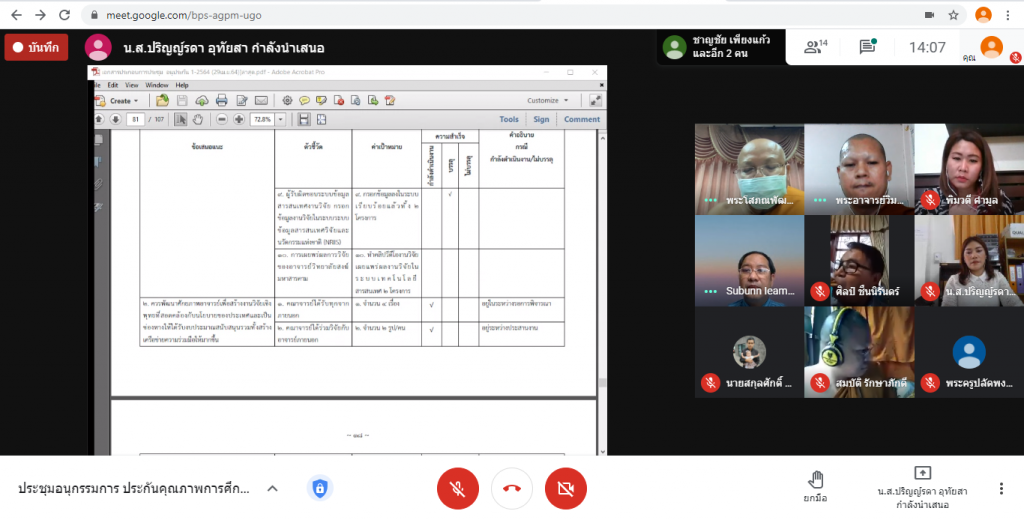Screen dimensions: 1024x520
Task: Click the raise hand icon
Action: [x=816, y=479]
